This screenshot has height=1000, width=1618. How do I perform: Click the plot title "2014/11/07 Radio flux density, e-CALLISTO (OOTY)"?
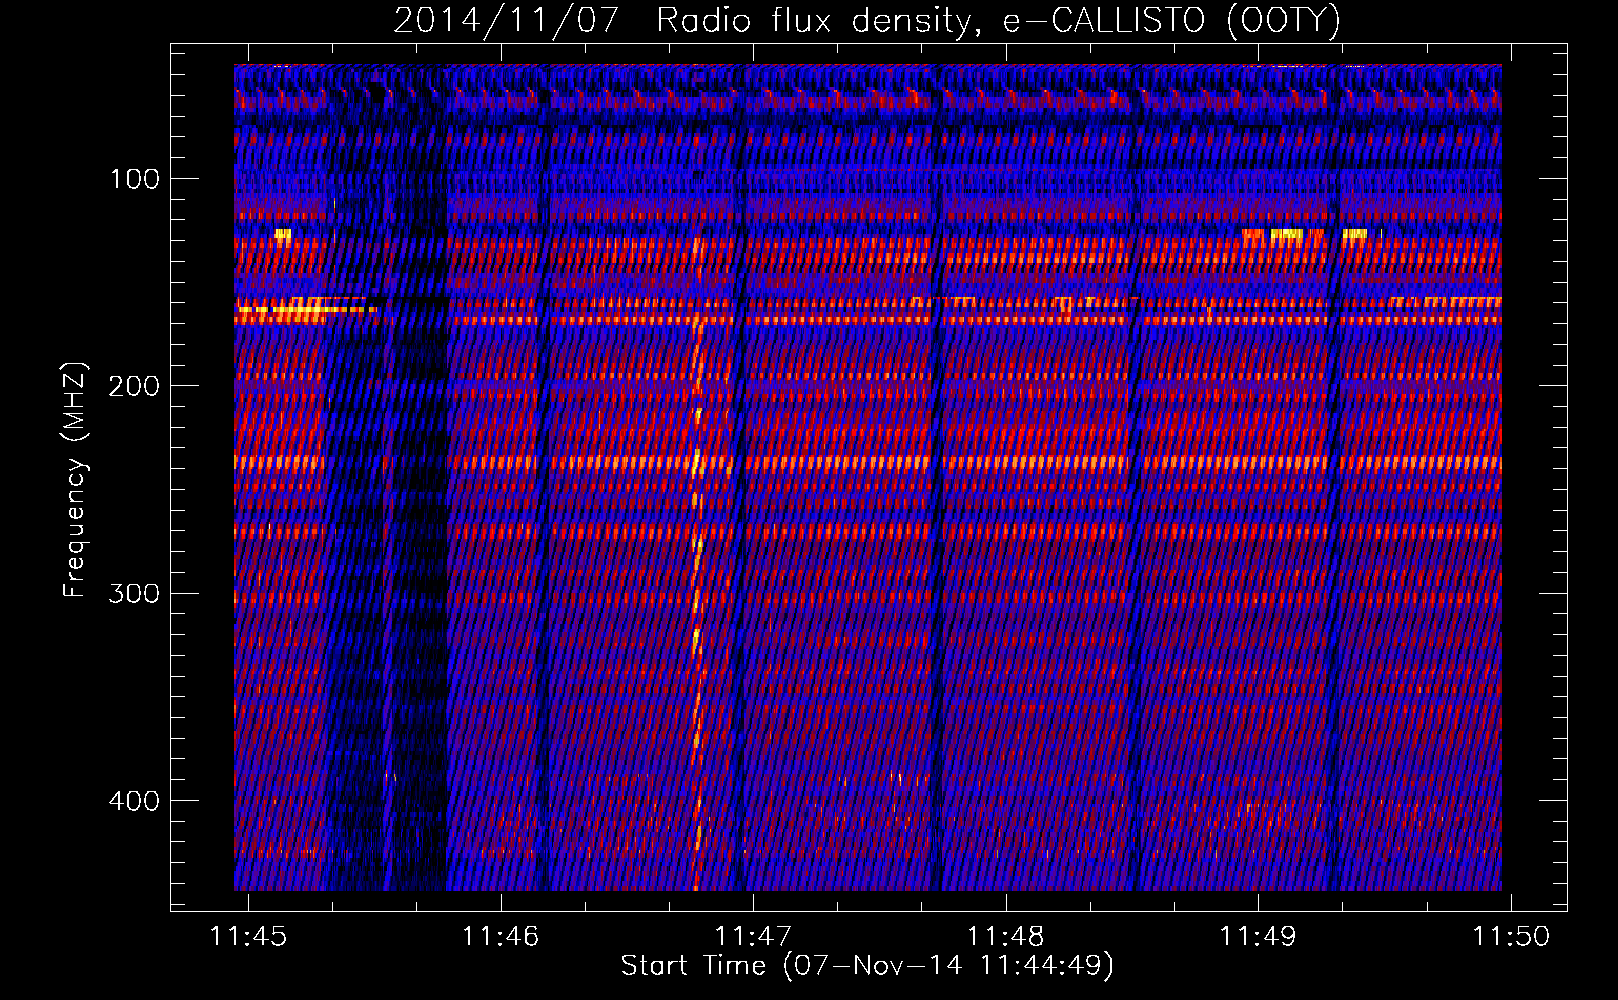(x=866, y=21)
